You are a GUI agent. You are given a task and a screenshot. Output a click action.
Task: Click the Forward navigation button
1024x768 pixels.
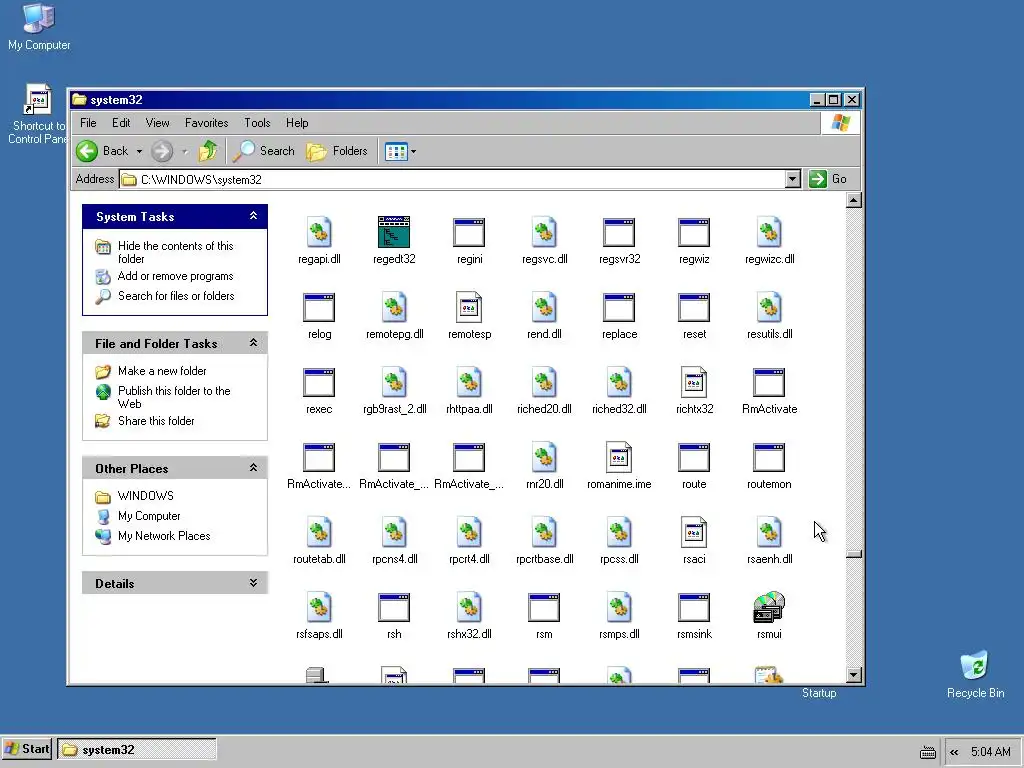coord(162,151)
